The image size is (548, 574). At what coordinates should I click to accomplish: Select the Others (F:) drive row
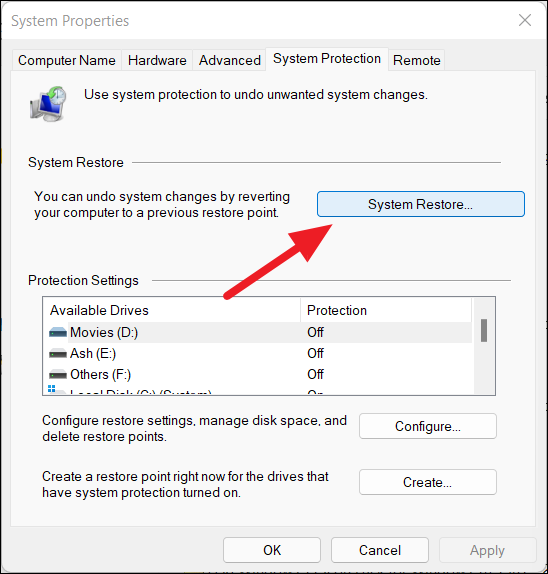coord(258,374)
